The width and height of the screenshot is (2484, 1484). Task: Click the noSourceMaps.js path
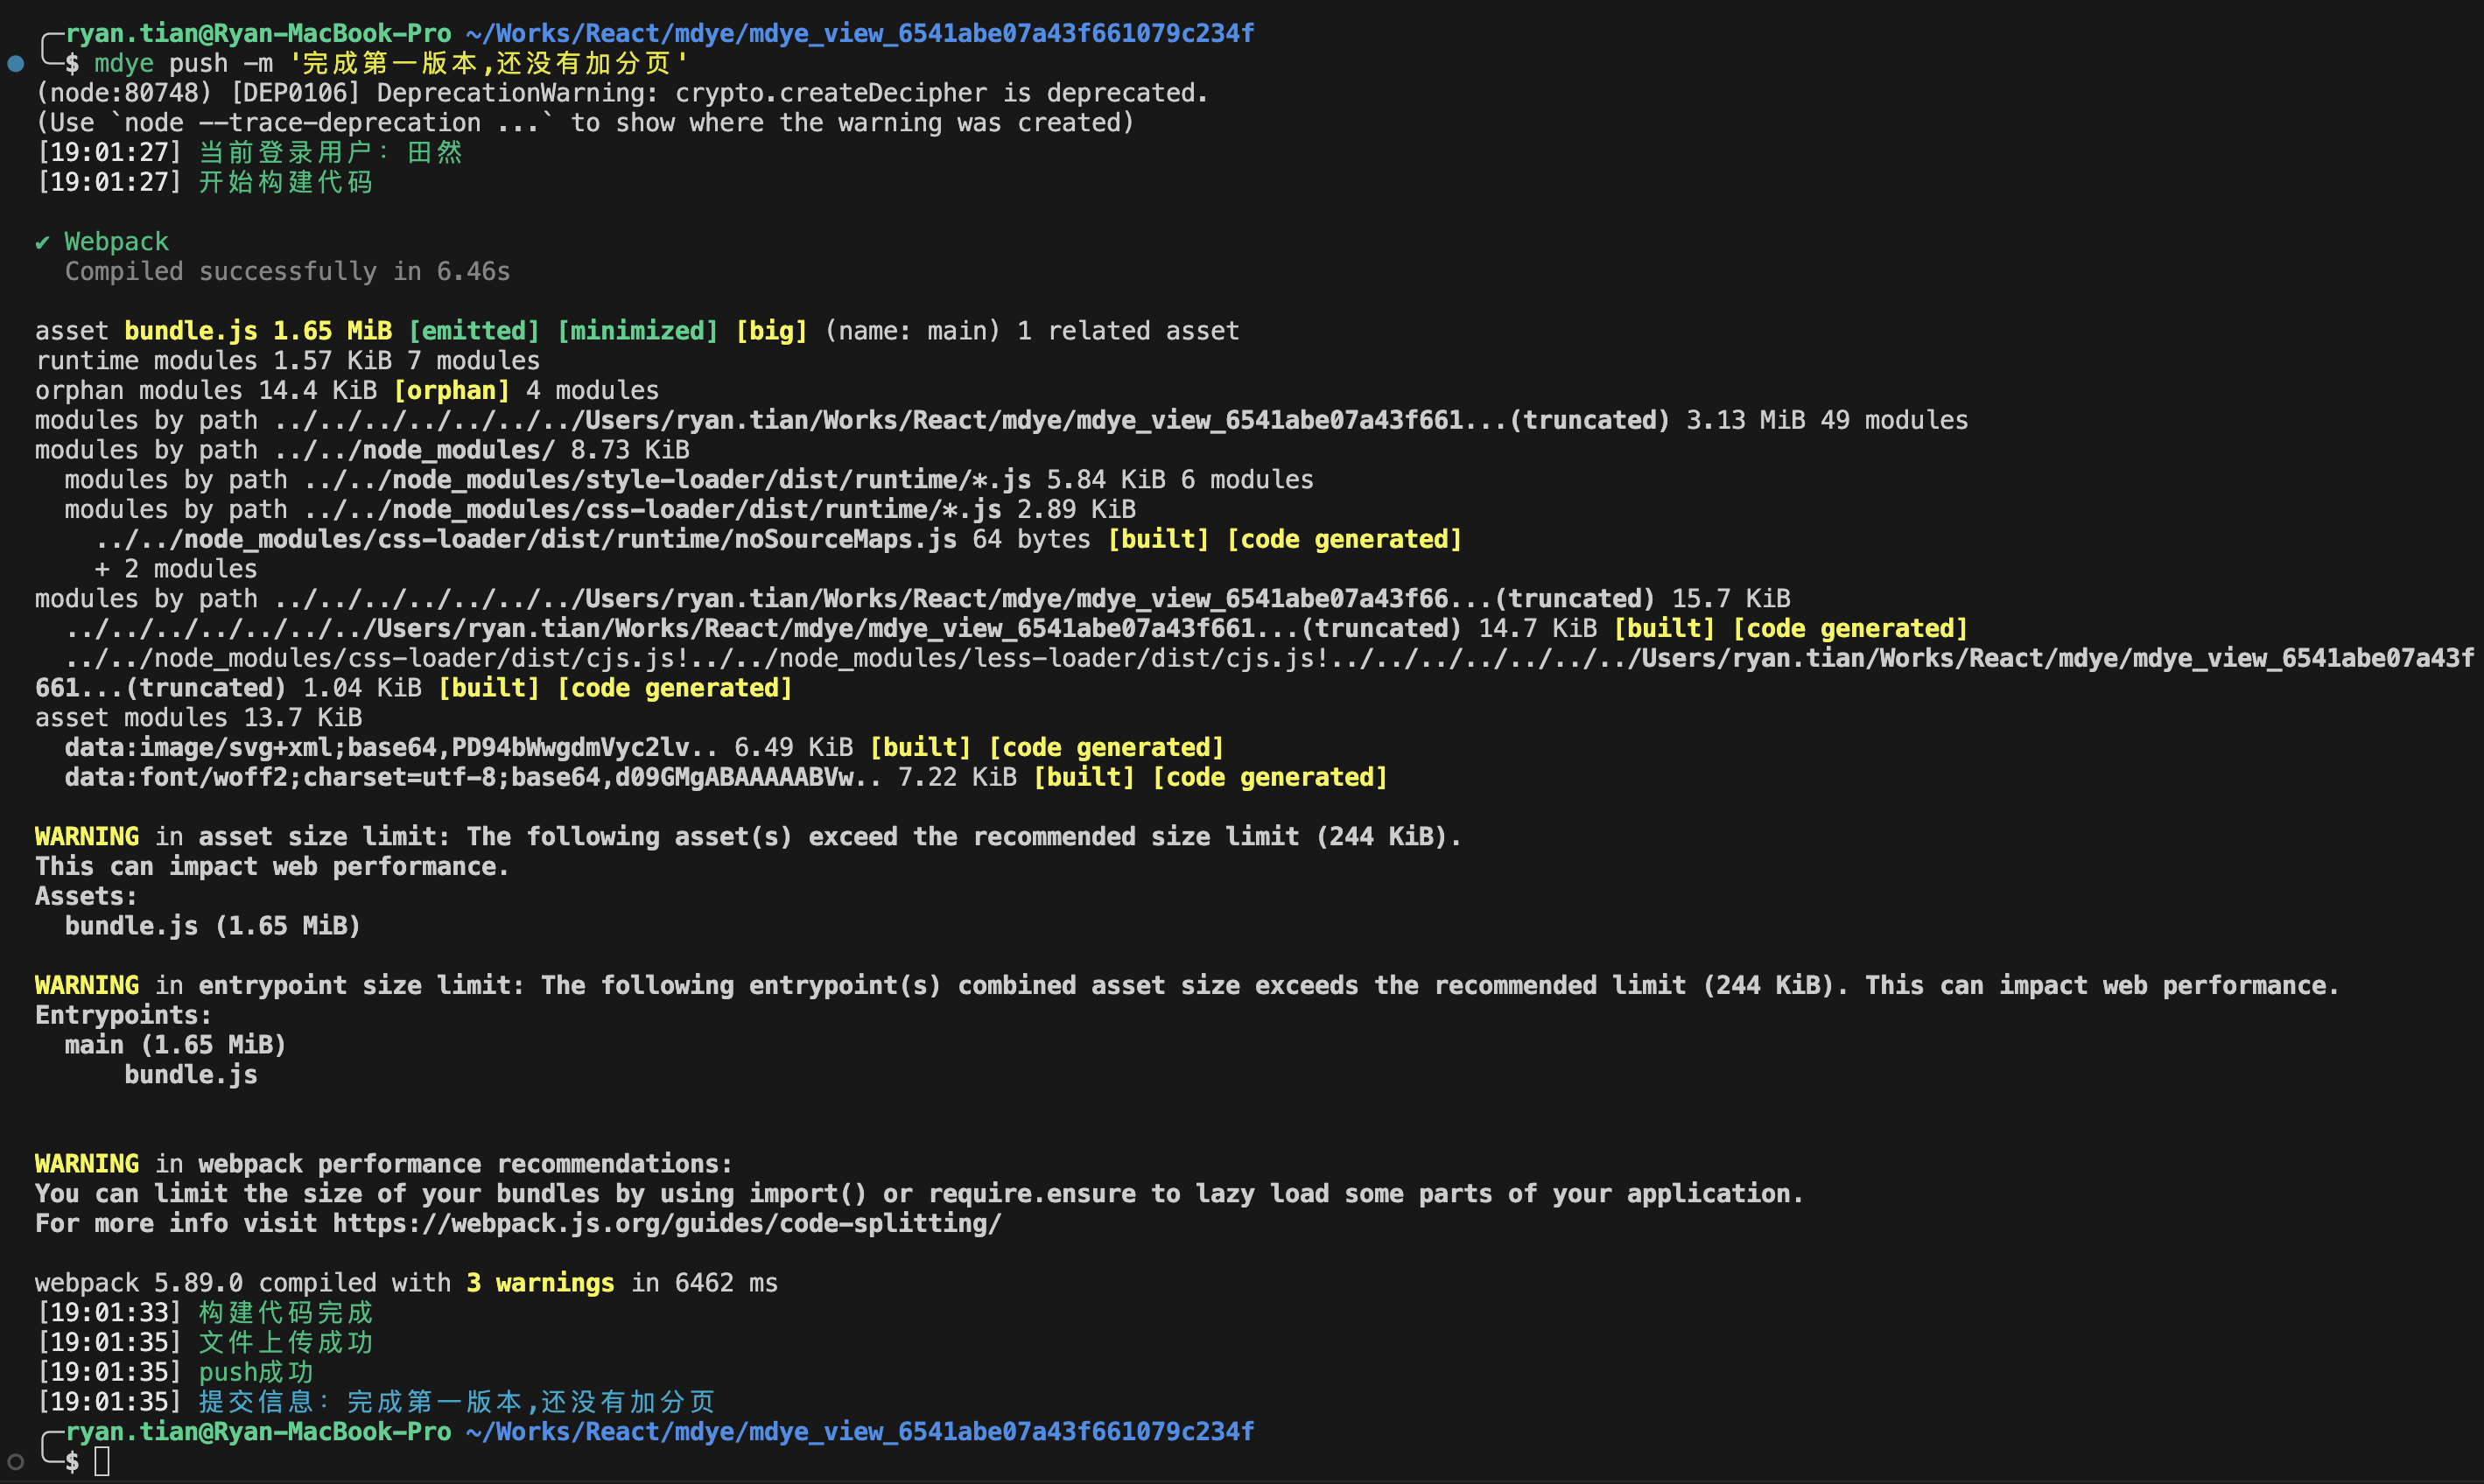coord(526,540)
